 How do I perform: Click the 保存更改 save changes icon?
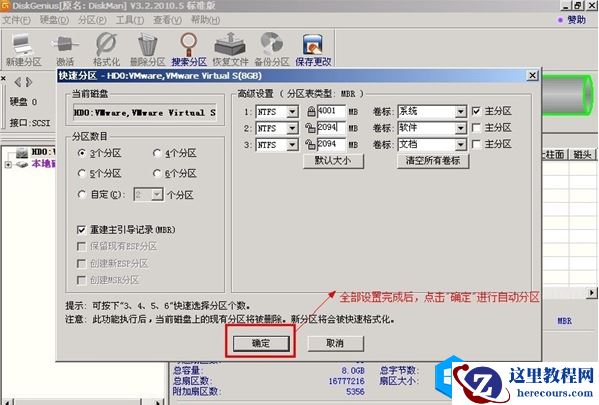click(x=313, y=50)
